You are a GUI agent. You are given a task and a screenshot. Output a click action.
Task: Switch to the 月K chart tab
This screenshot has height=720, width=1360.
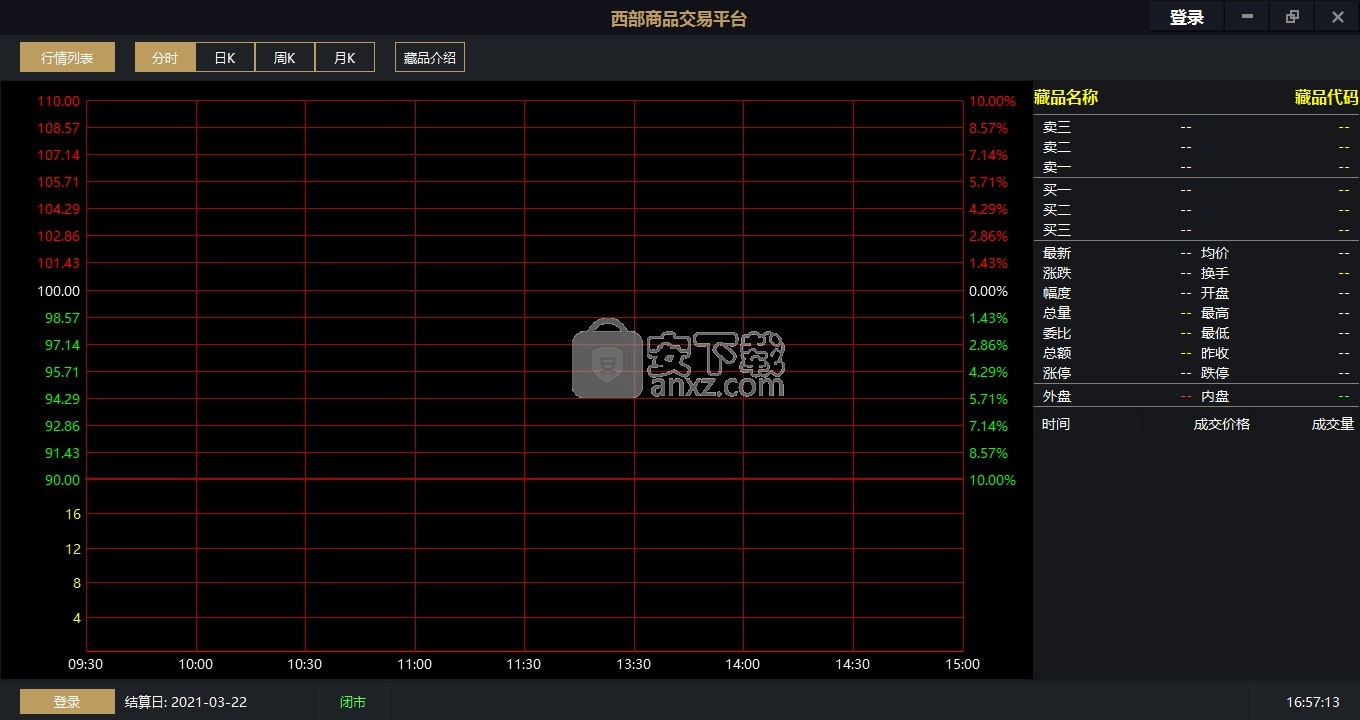(x=345, y=57)
